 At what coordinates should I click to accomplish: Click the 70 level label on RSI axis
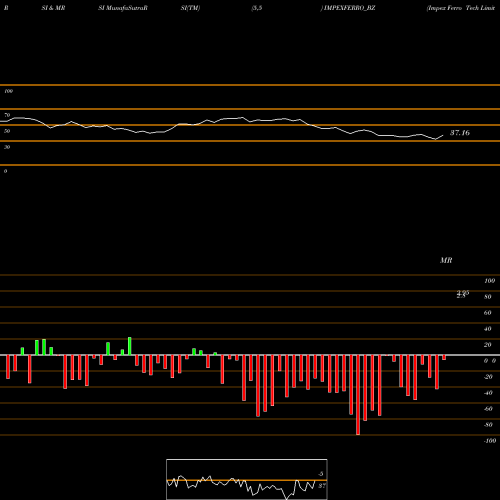(7, 115)
